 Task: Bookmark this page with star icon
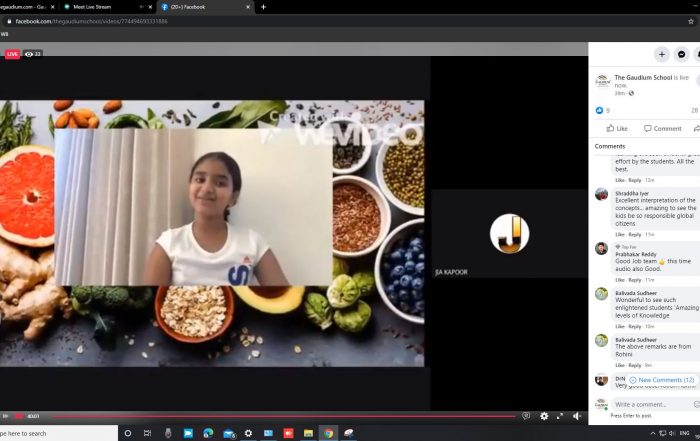[691, 21]
